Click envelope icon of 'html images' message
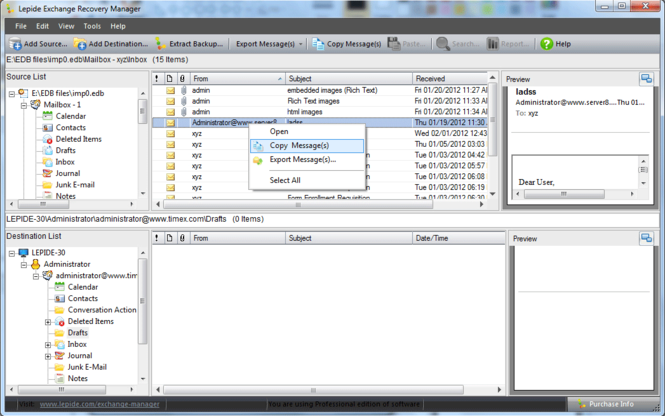 click(x=170, y=112)
